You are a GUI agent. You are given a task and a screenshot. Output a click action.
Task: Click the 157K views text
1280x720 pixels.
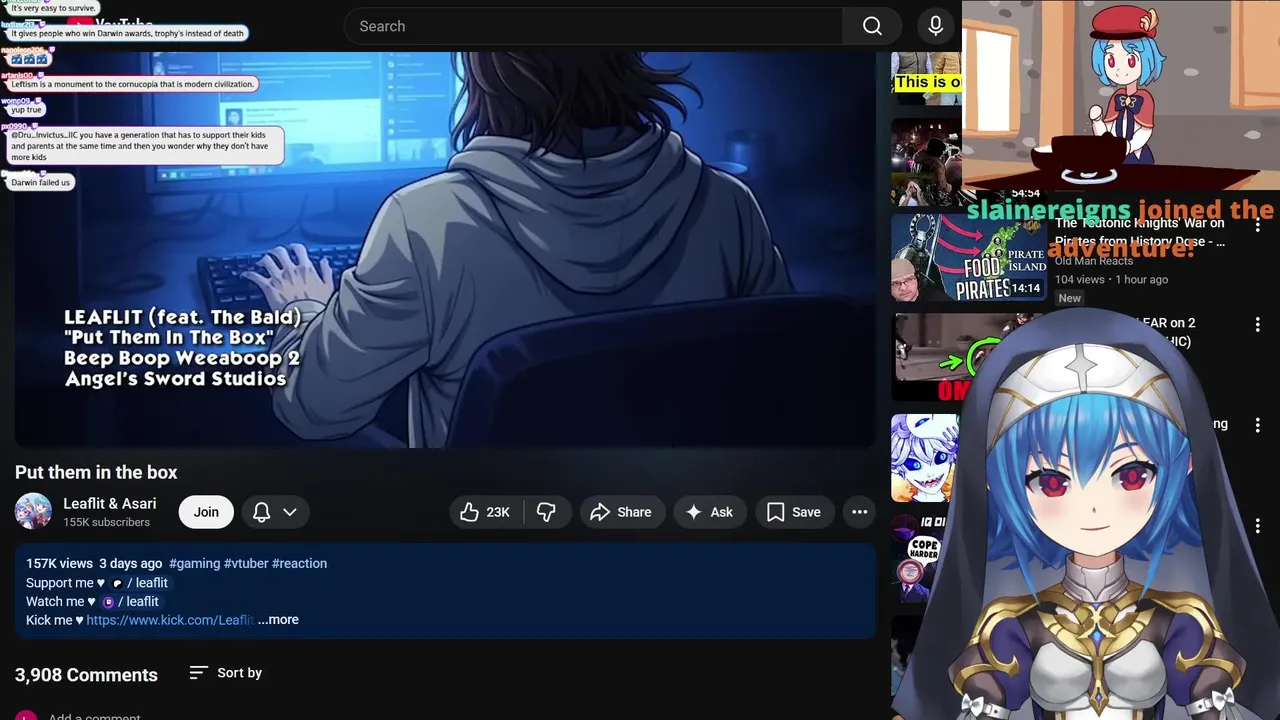click(59, 563)
